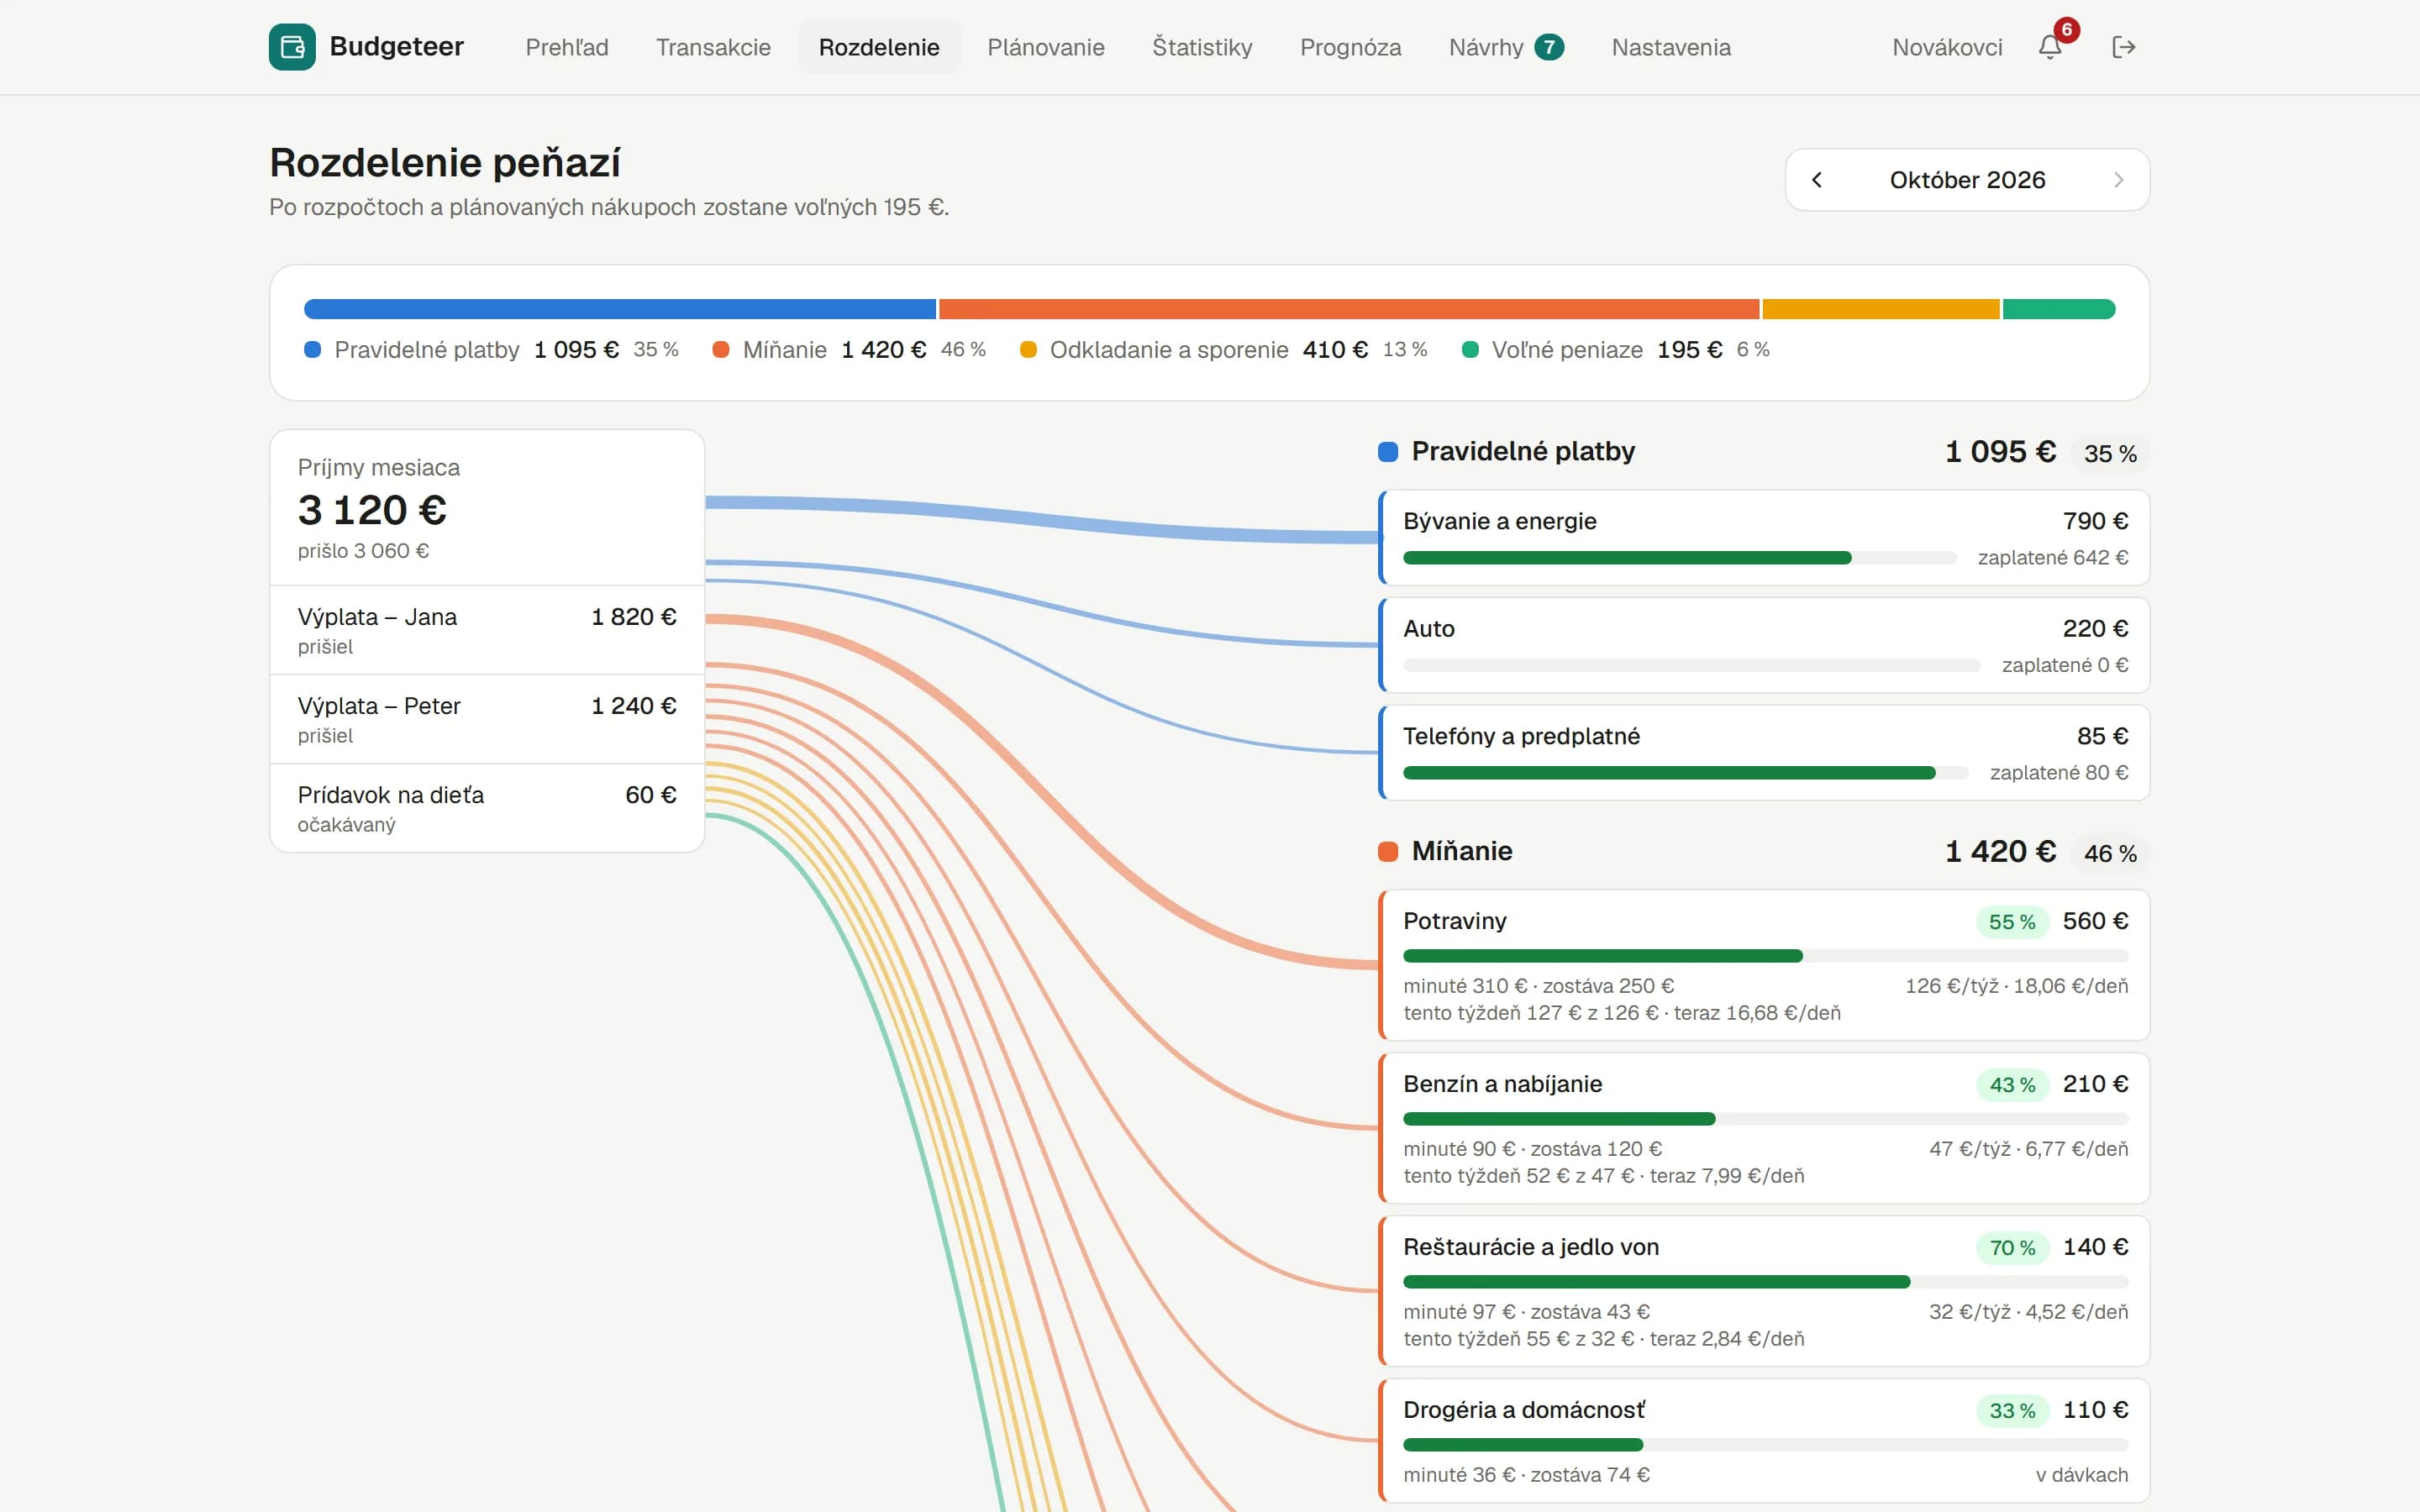Click the Potraviny spending progress bar

[1766, 956]
